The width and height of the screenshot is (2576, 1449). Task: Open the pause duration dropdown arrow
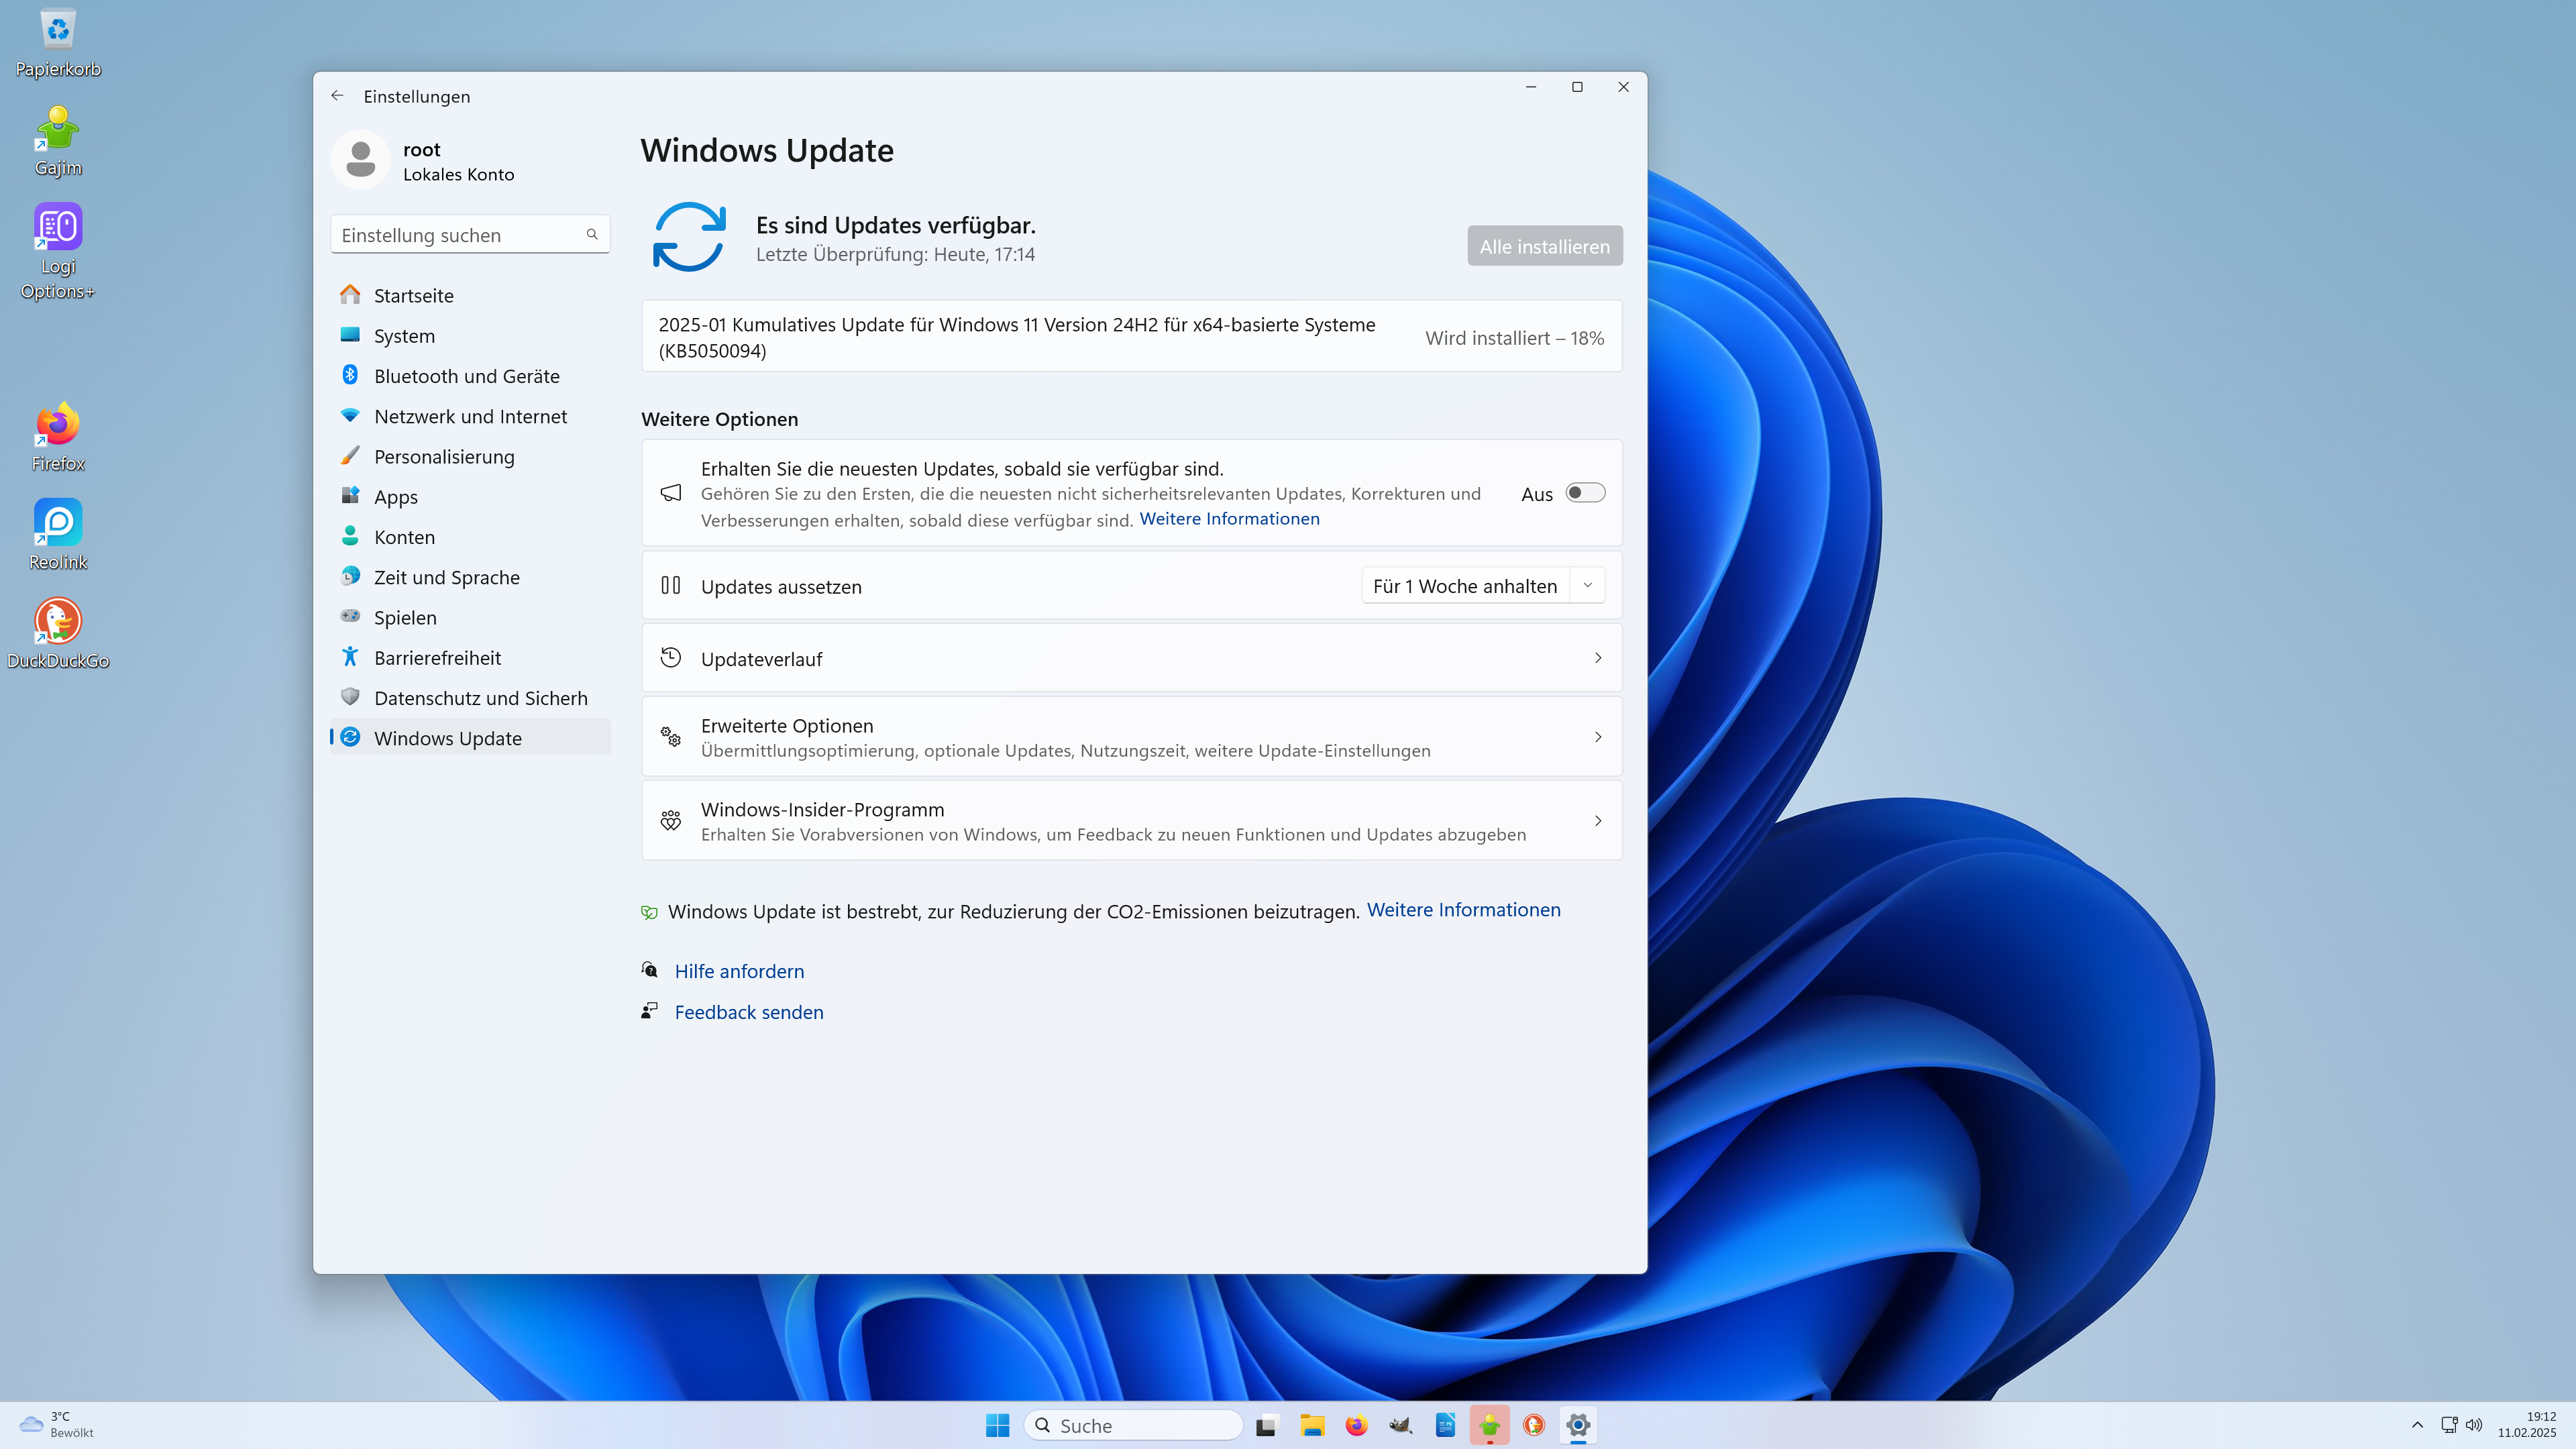[1587, 586]
